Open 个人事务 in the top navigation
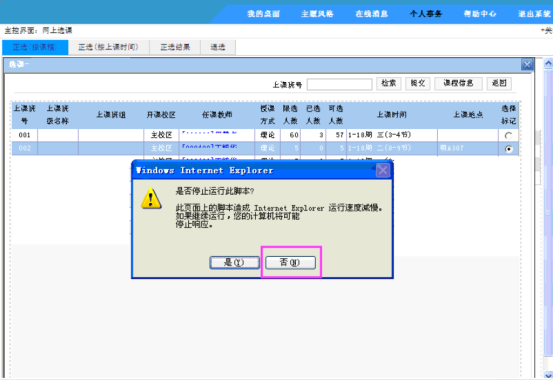Viewport: 554px width, 381px height. click(x=426, y=14)
